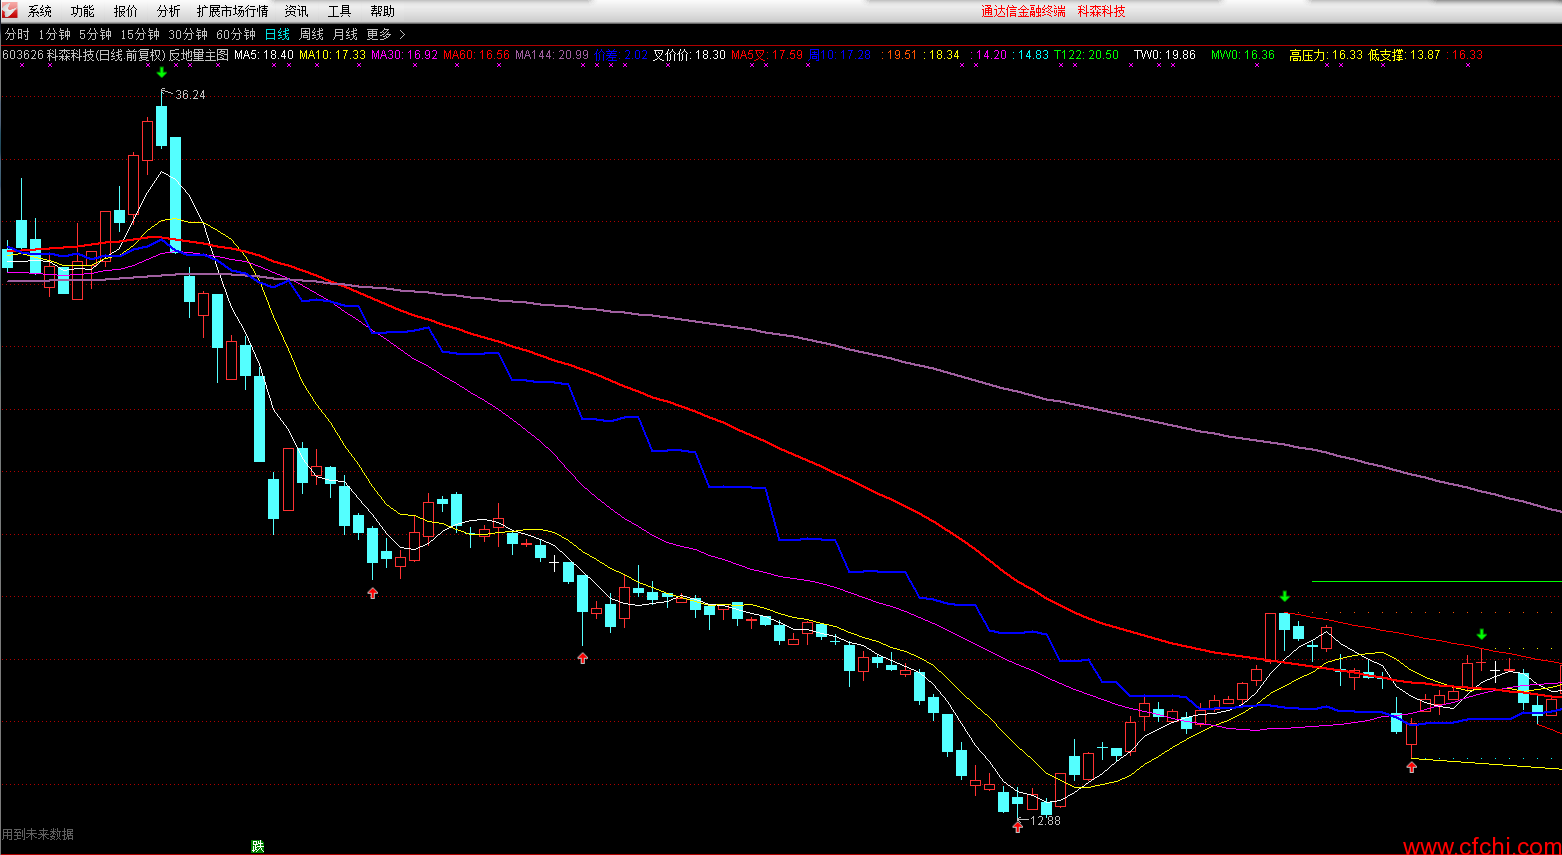Switch to the 60分钟 period tab
This screenshot has width=1562, height=855.
236,35
